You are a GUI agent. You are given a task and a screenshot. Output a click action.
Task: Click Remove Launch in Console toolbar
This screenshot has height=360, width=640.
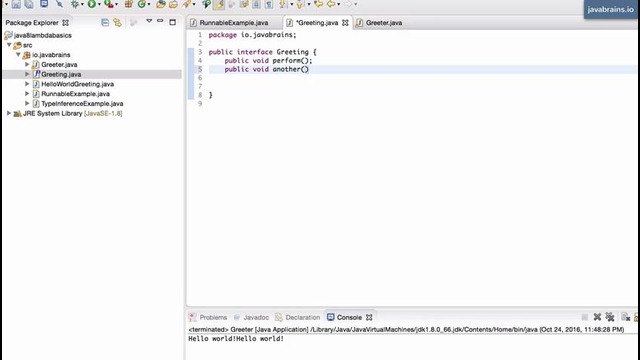pos(597,317)
